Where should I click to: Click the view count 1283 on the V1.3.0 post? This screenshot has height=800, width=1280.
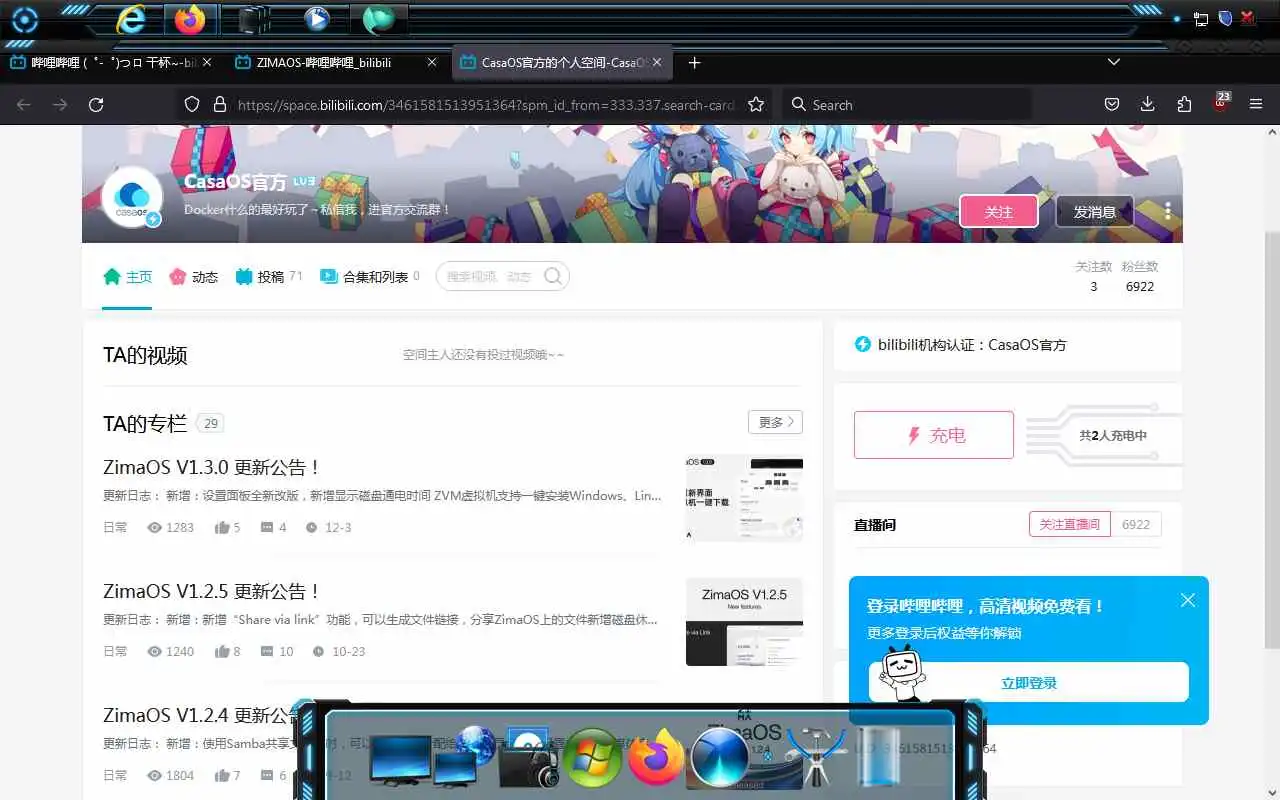pos(170,527)
